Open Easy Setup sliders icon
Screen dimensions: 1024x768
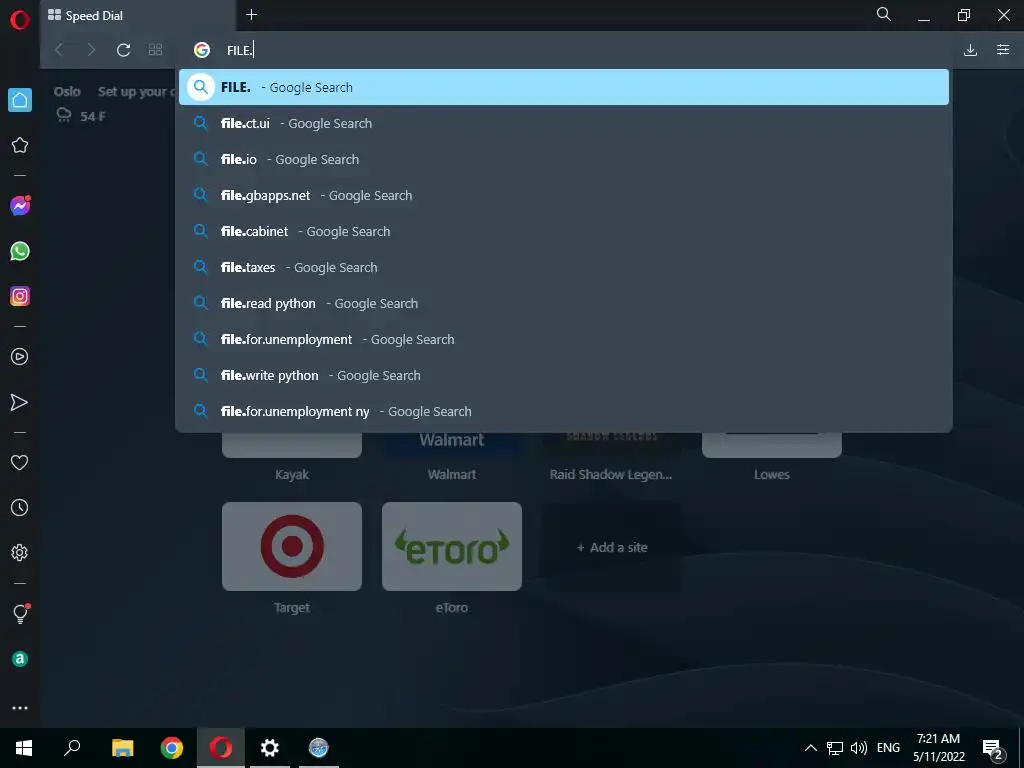pos(1003,50)
